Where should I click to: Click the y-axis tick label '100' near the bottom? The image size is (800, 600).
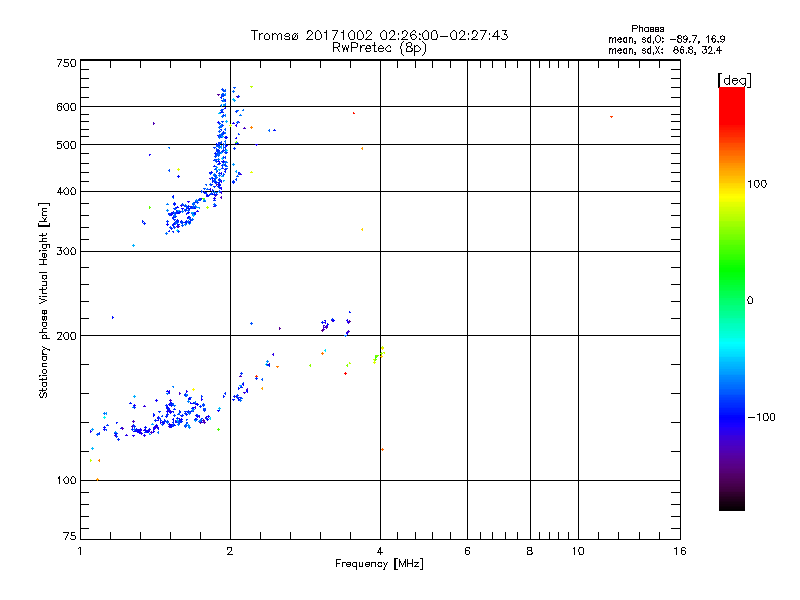coord(66,481)
